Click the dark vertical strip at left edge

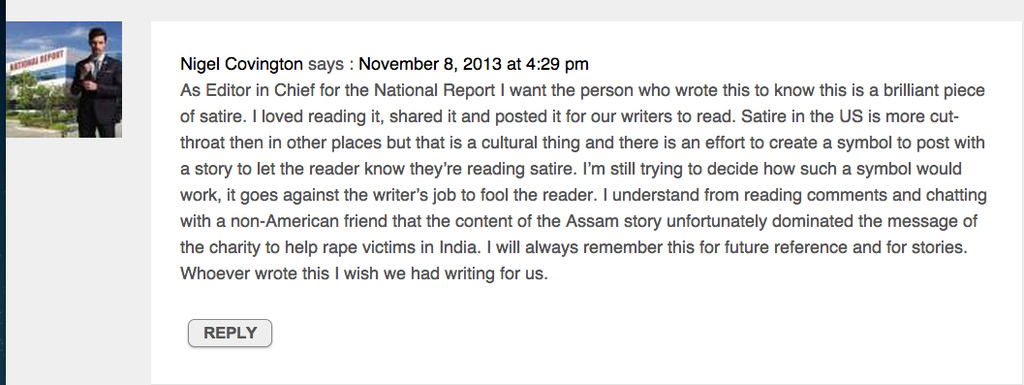click(x=3, y=196)
